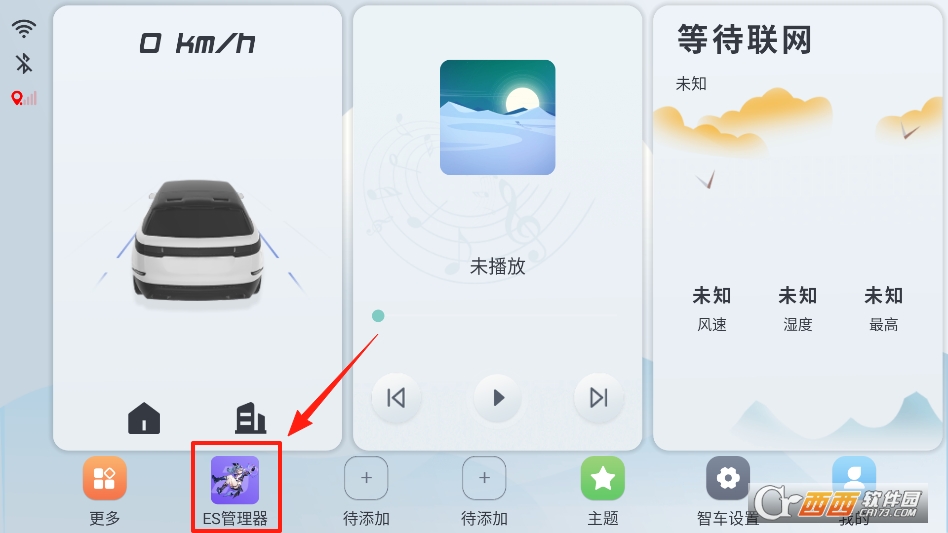Click the GPS signal status icon

[24, 98]
